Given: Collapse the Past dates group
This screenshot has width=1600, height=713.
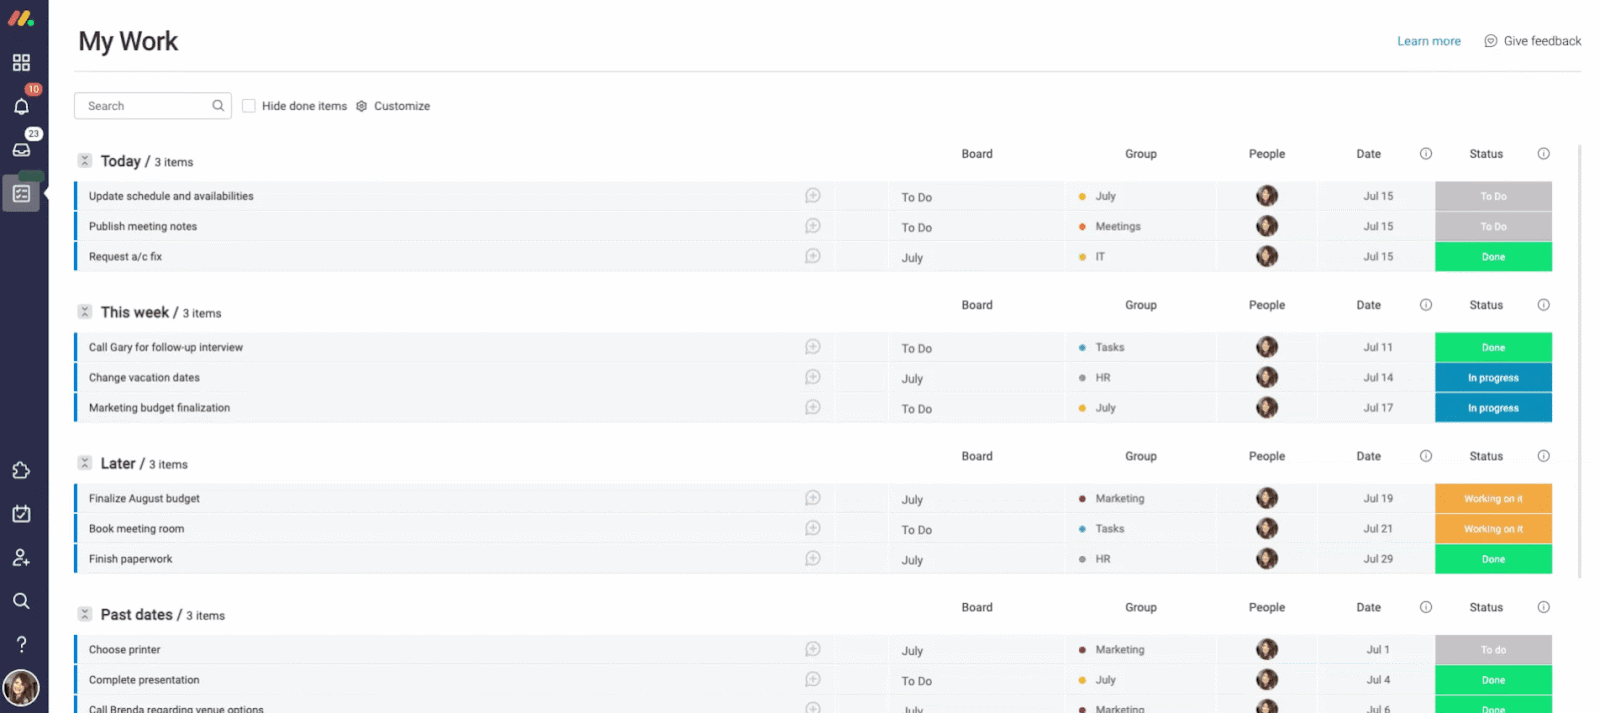Looking at the screenshot, I should tap(85, 614).
